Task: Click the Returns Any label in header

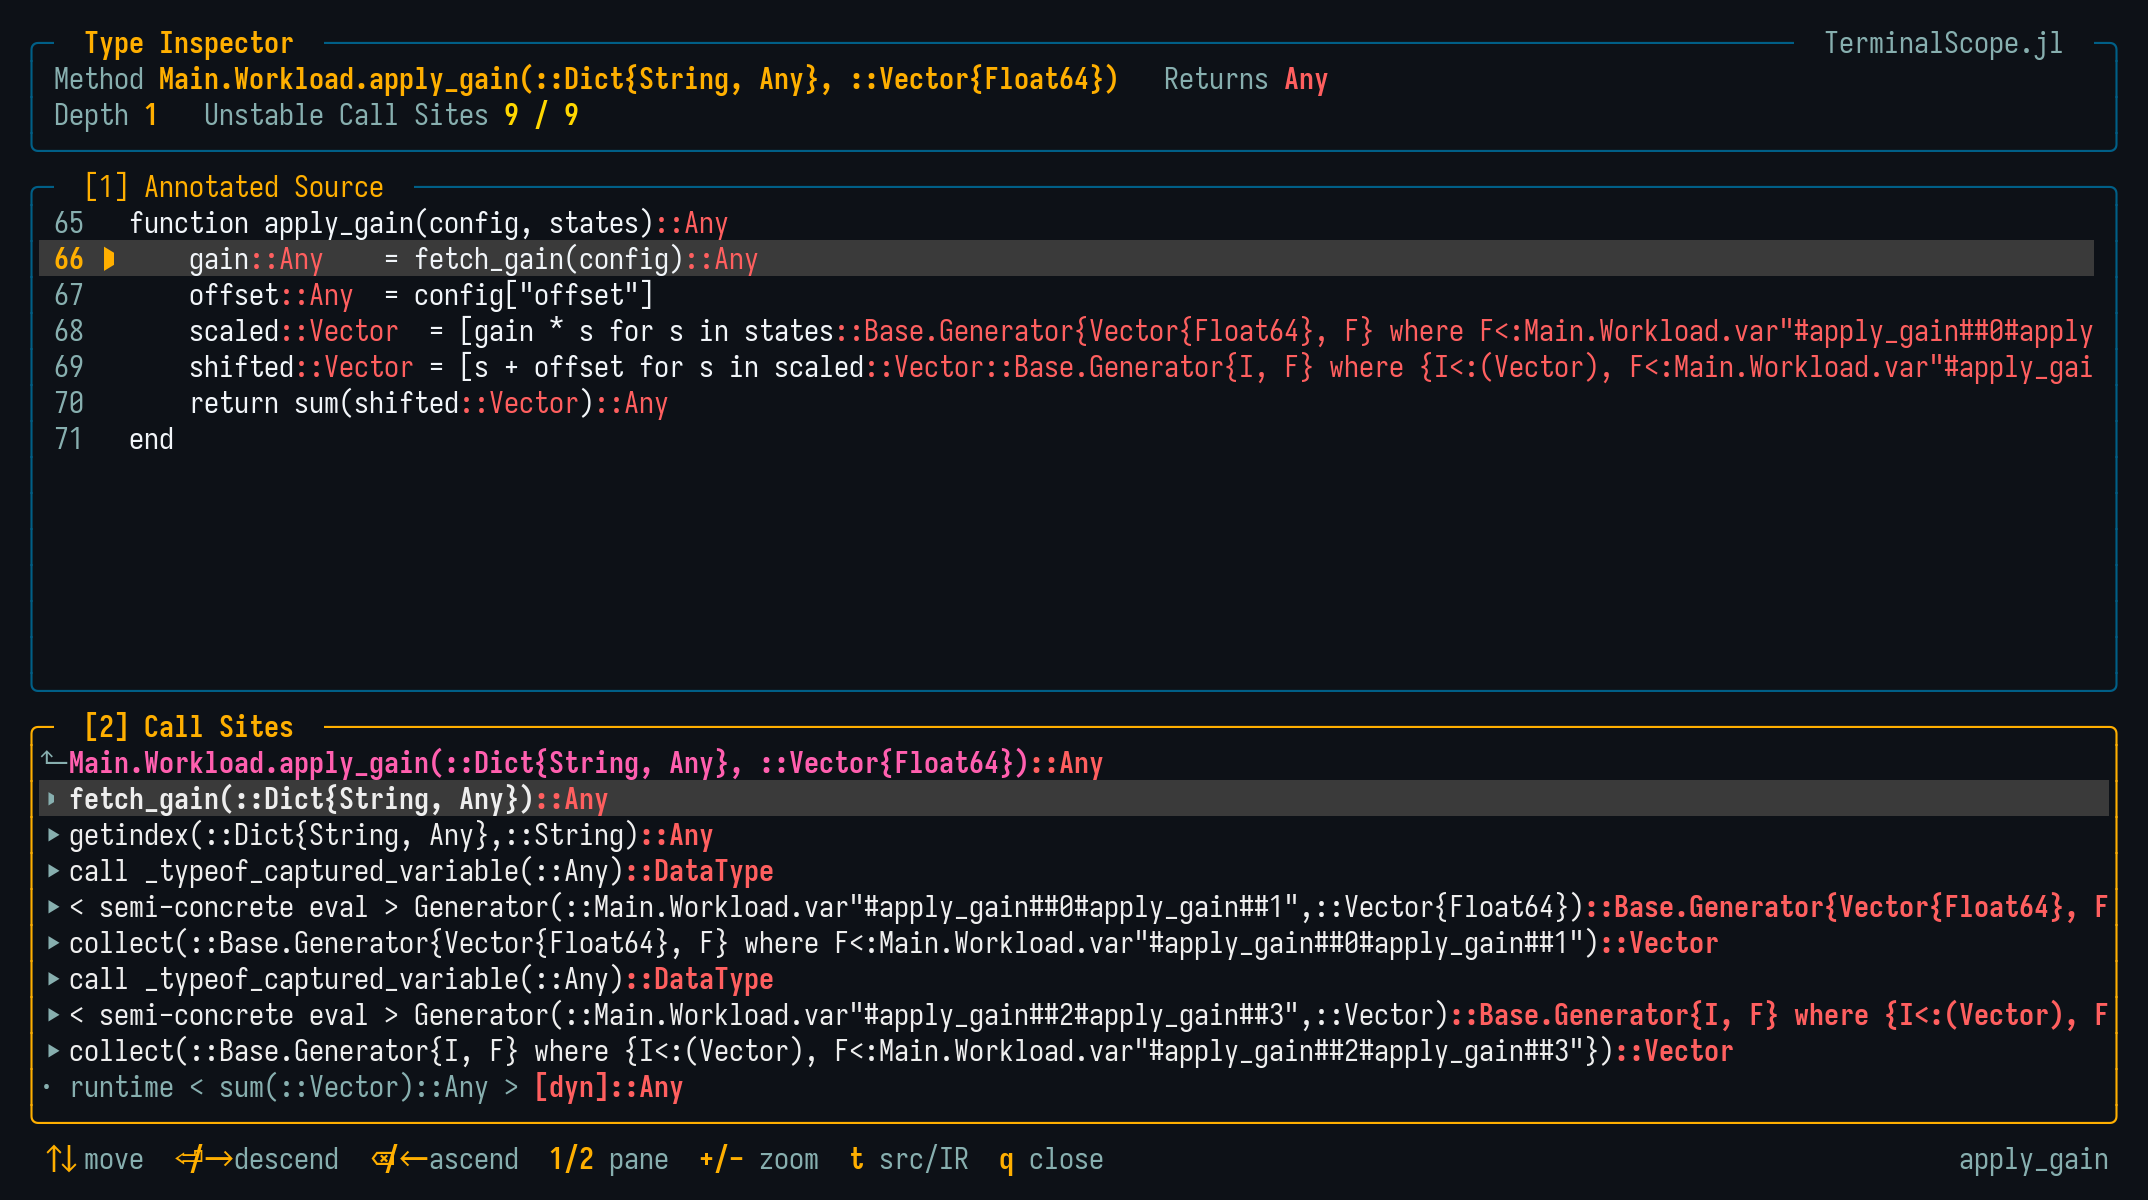Action: [x=1246, y=79]
